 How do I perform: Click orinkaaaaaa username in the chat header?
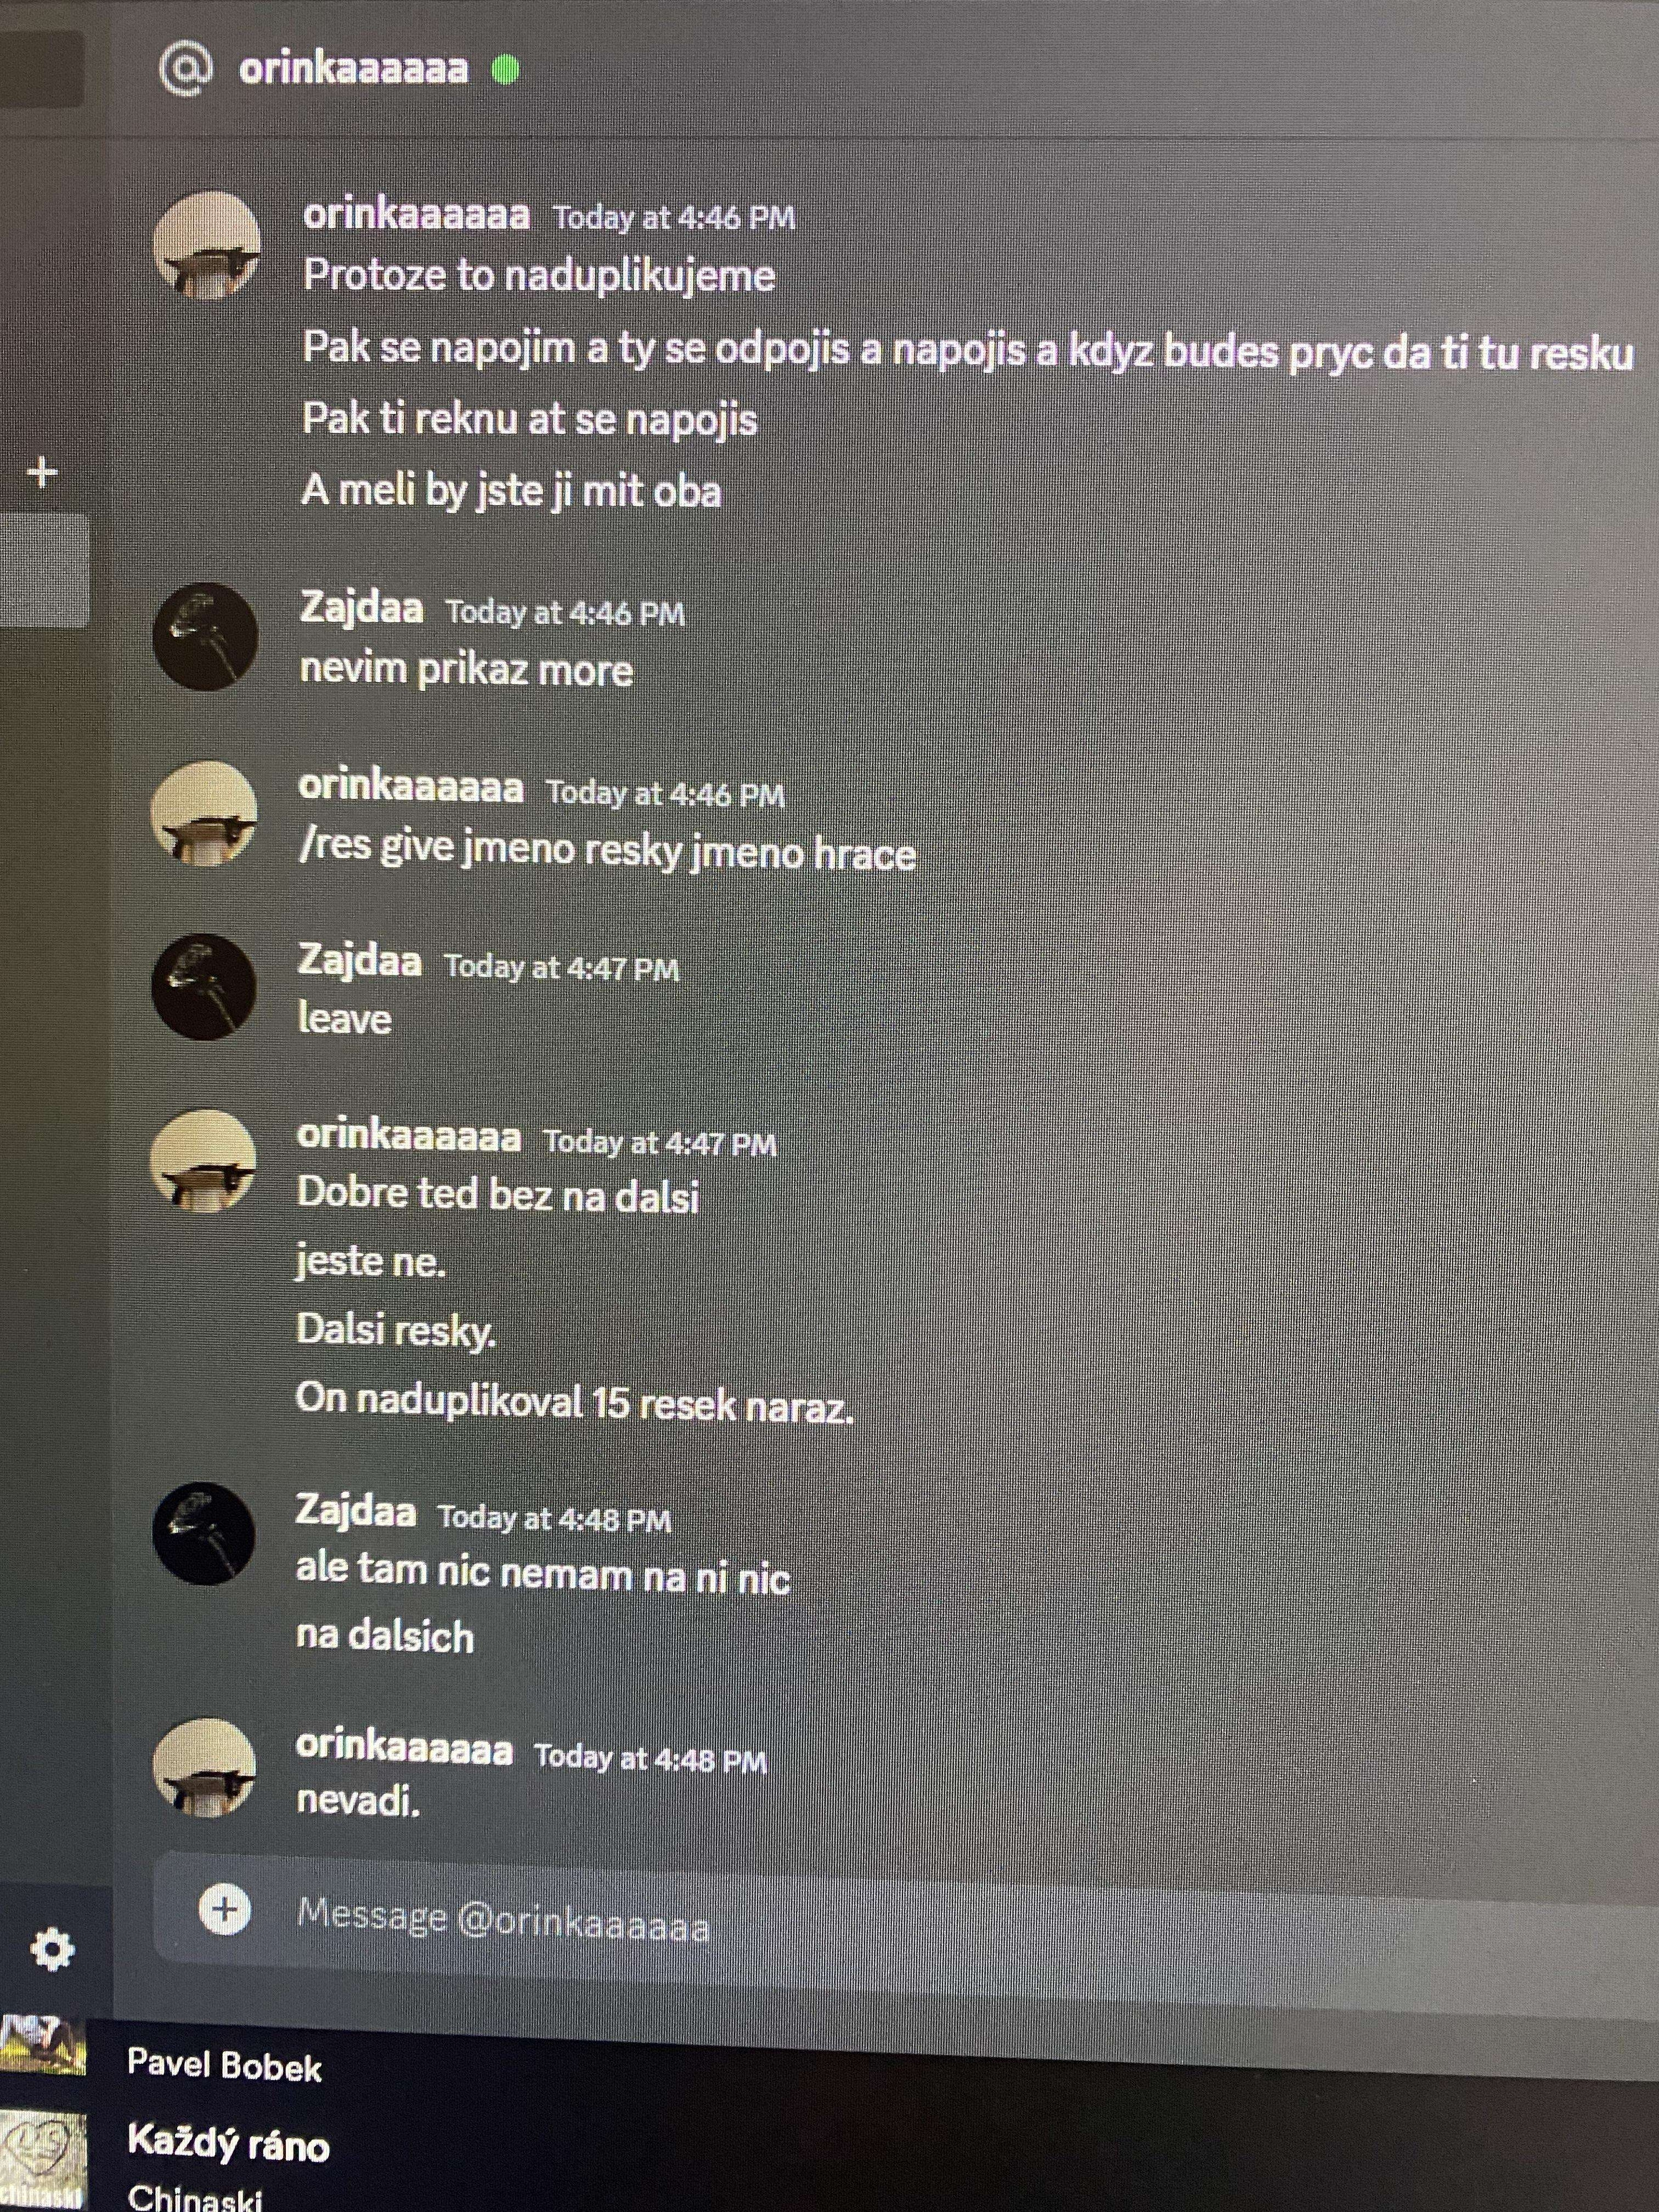(353, 69)
